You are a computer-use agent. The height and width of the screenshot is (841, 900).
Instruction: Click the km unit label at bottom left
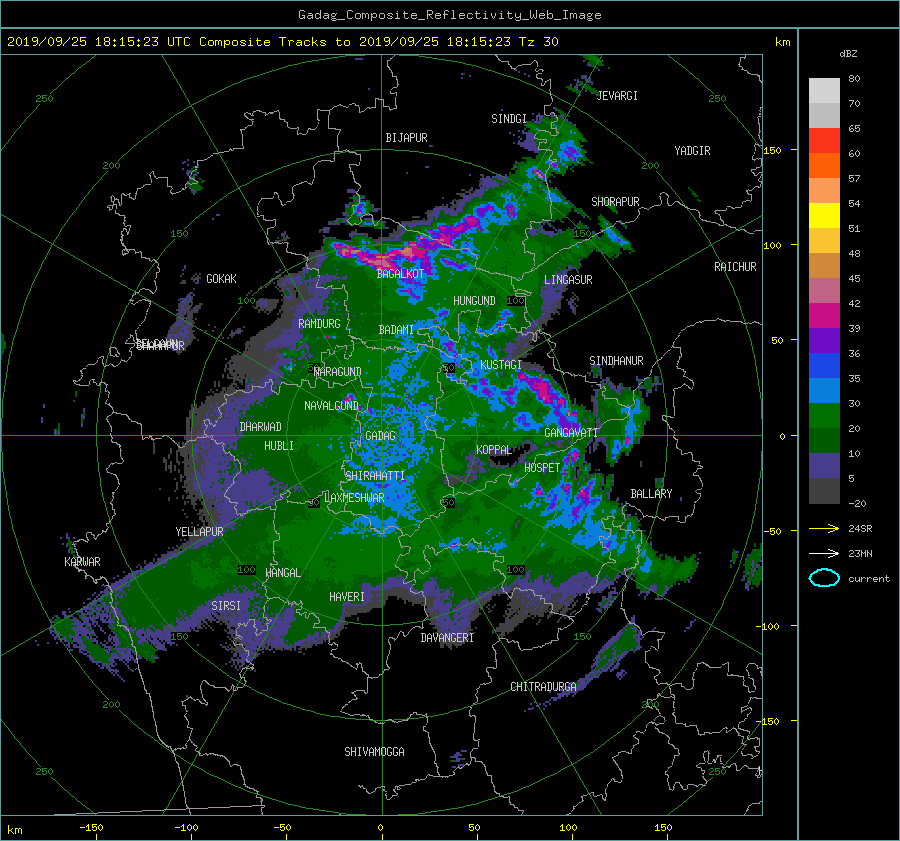point(15,830)
